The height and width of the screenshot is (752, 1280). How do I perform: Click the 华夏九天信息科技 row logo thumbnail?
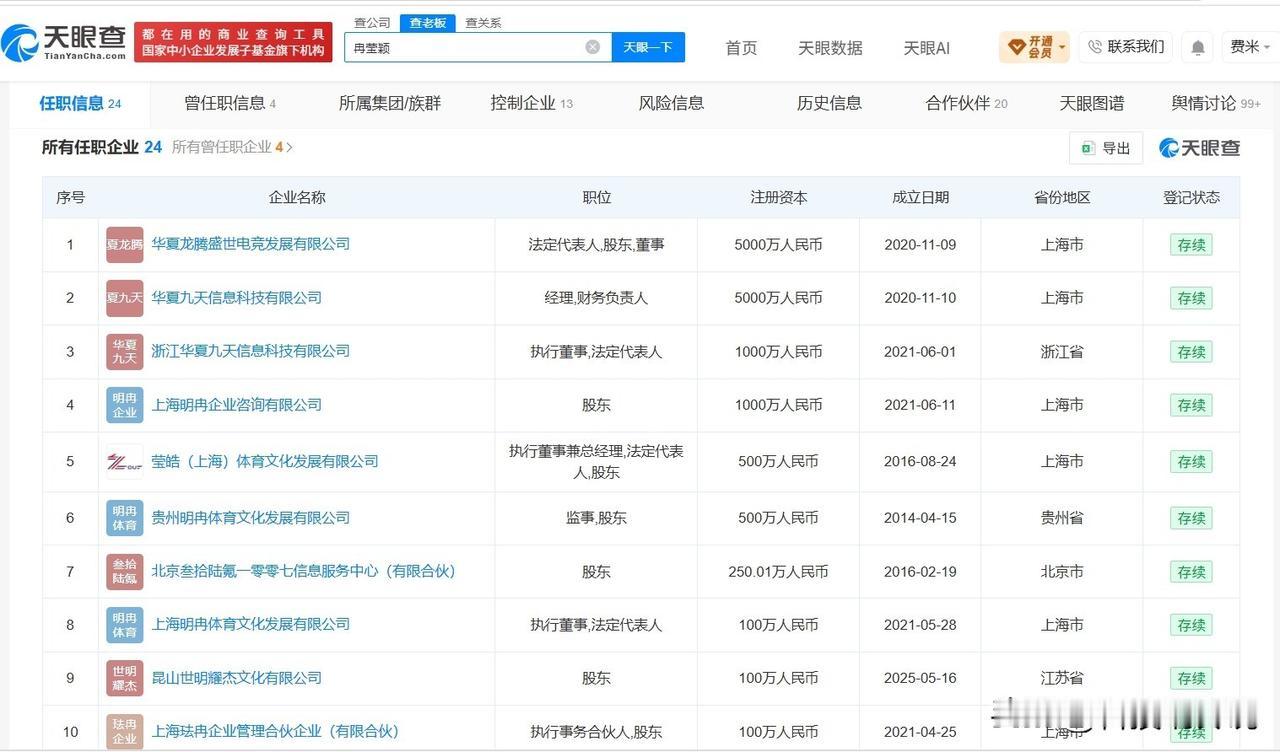[125, 298]
